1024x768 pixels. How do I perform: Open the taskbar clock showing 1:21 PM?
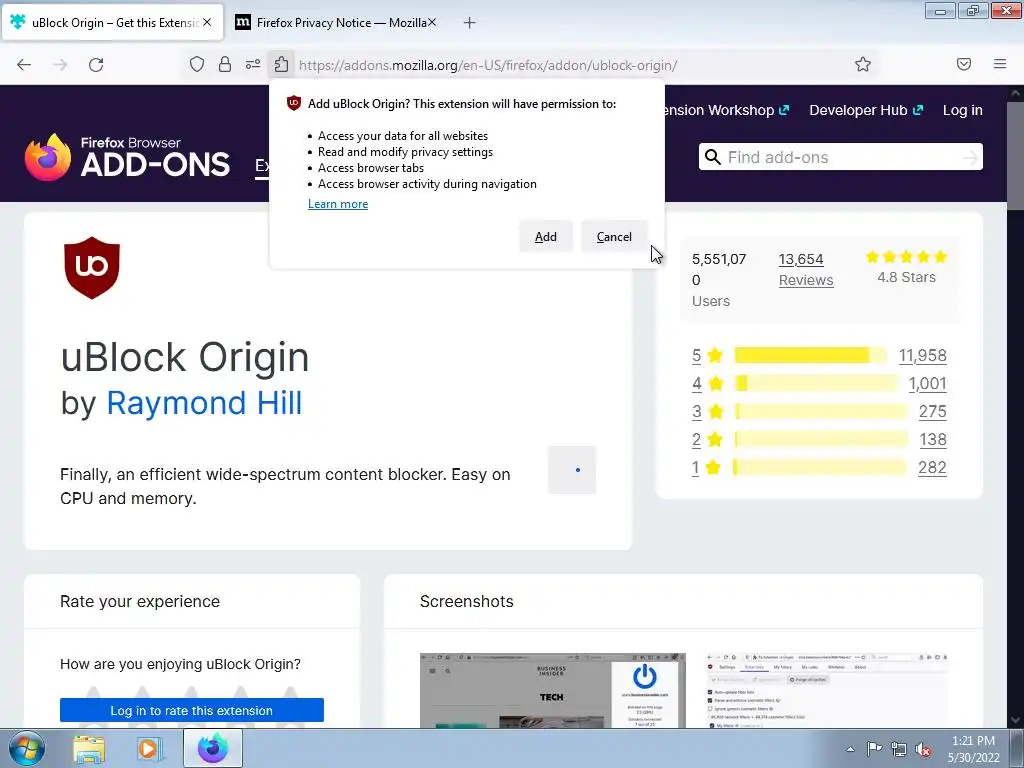point(973,749)
